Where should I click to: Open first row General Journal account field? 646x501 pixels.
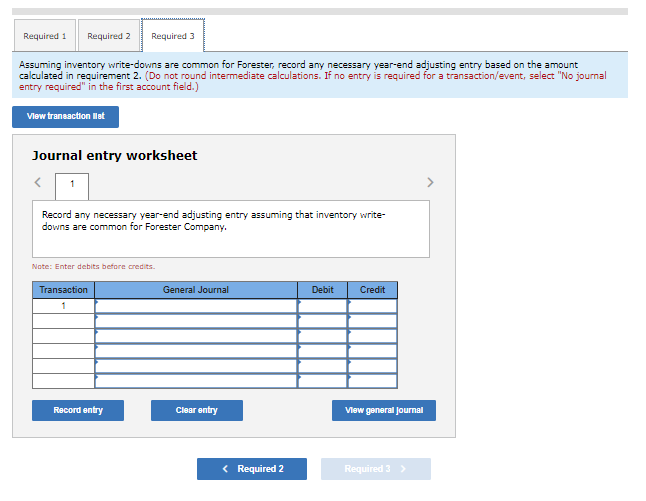coord(196,306)
